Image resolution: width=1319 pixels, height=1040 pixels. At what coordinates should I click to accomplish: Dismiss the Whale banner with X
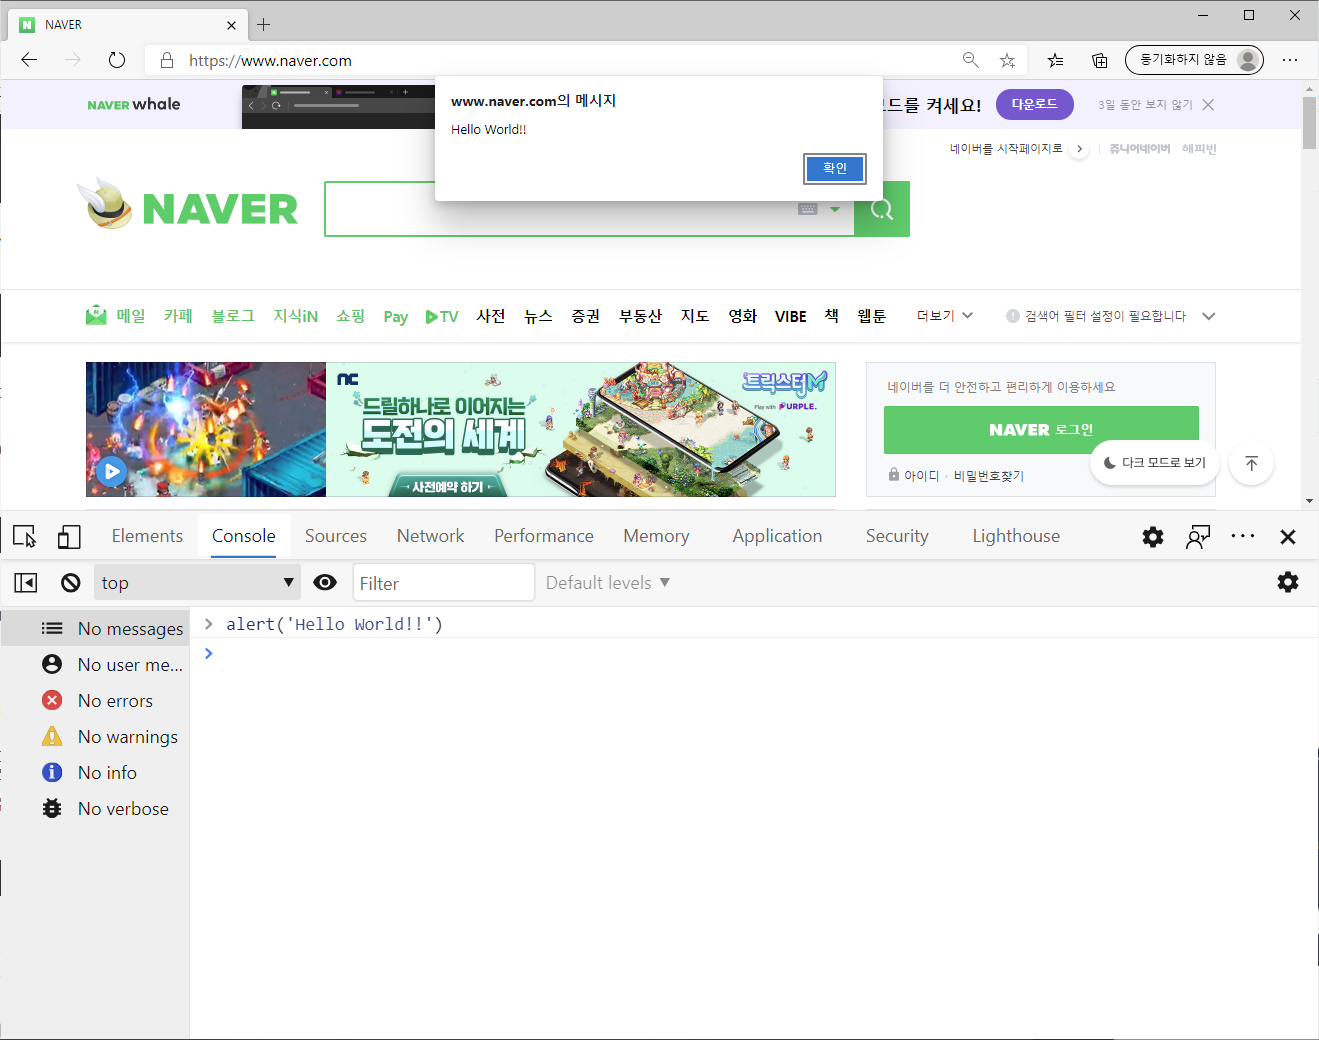coord(1208,105)
